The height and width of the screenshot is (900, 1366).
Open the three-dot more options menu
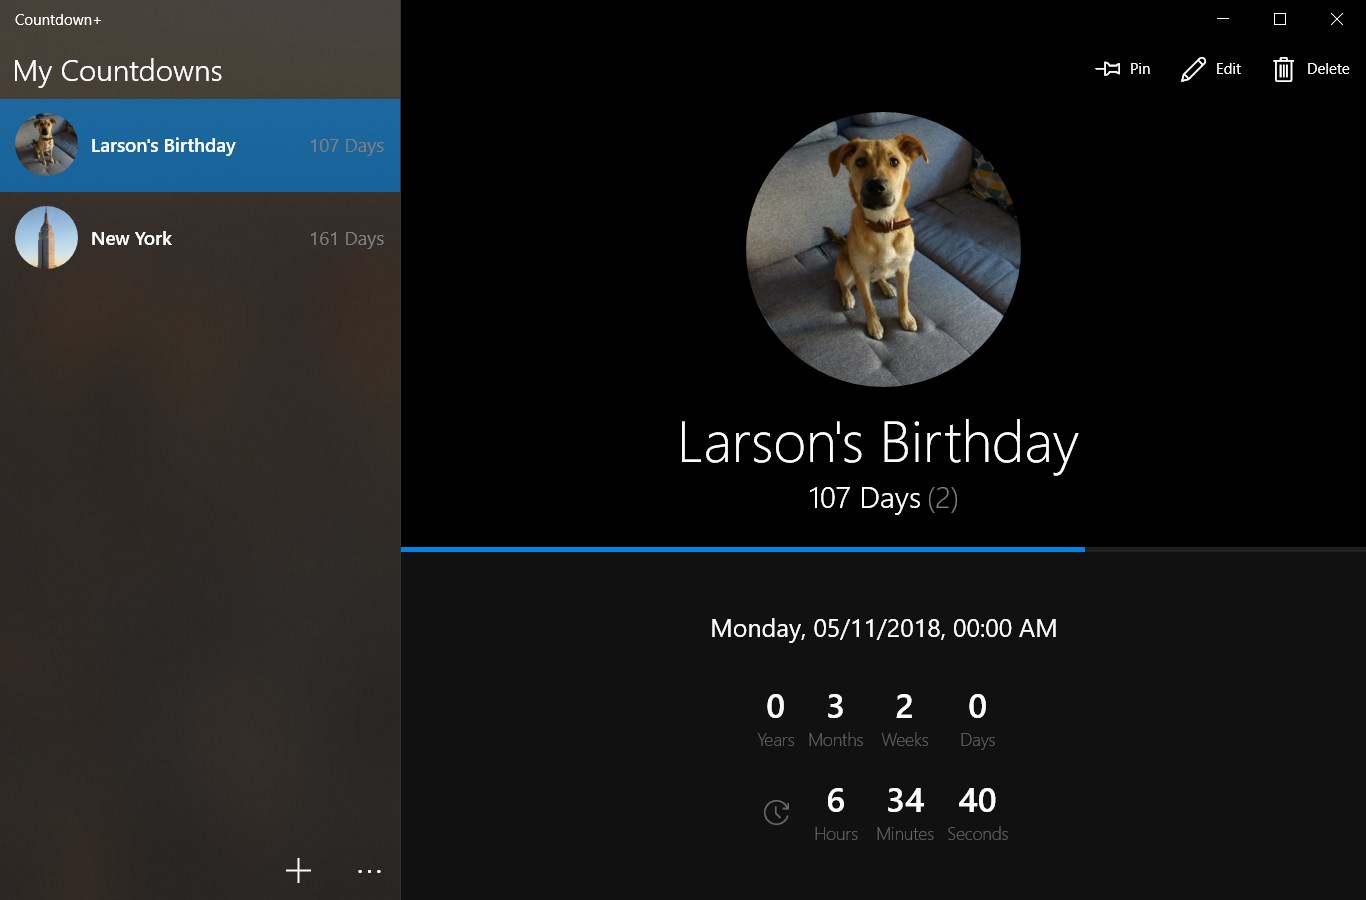point(369,871)
